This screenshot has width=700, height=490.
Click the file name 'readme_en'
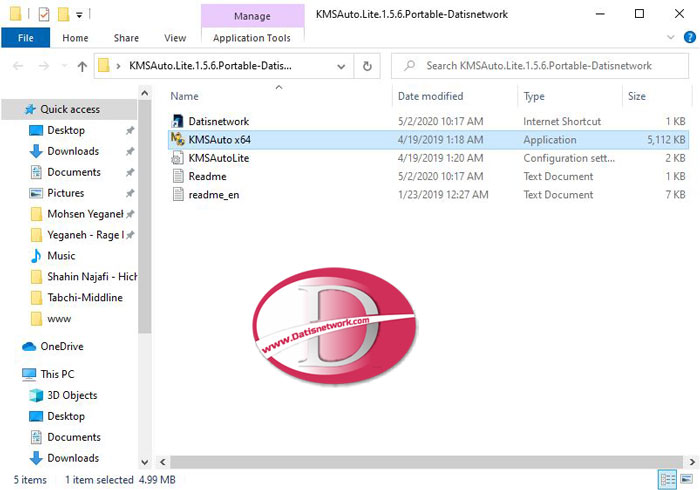point(214,195)
